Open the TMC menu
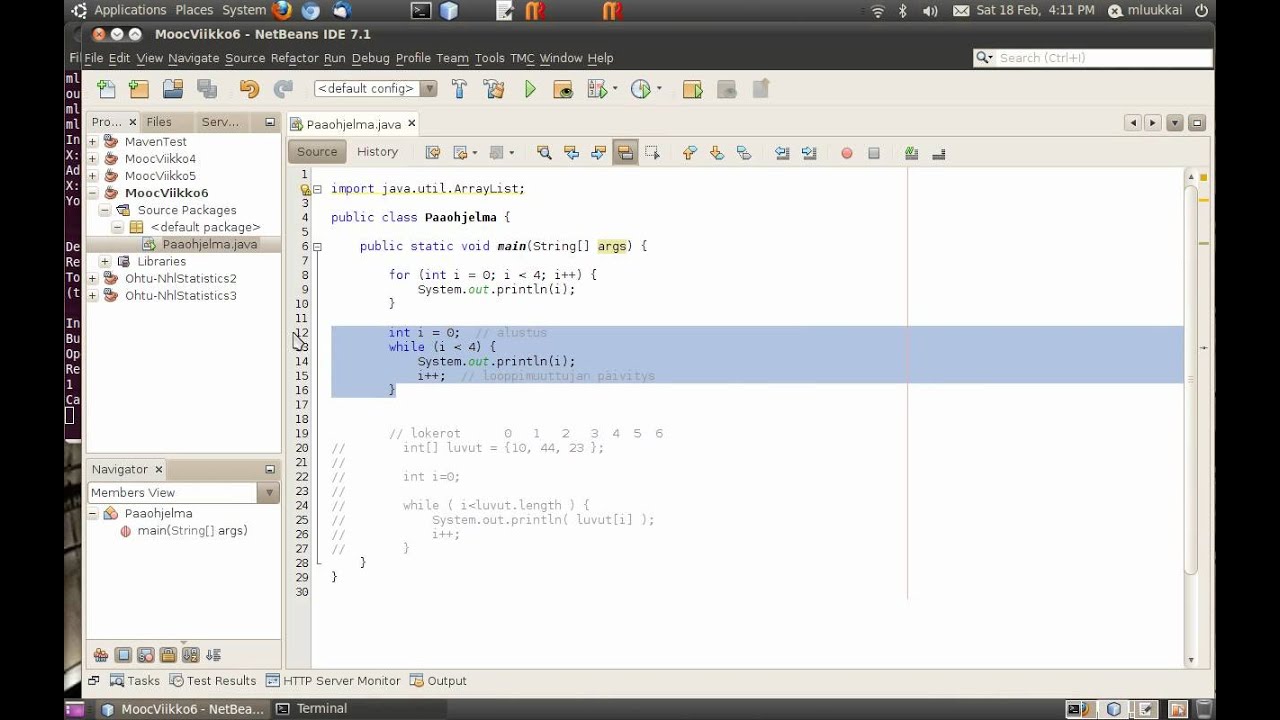The height and width of the screenshot is (720, 1280). point(522,58)
